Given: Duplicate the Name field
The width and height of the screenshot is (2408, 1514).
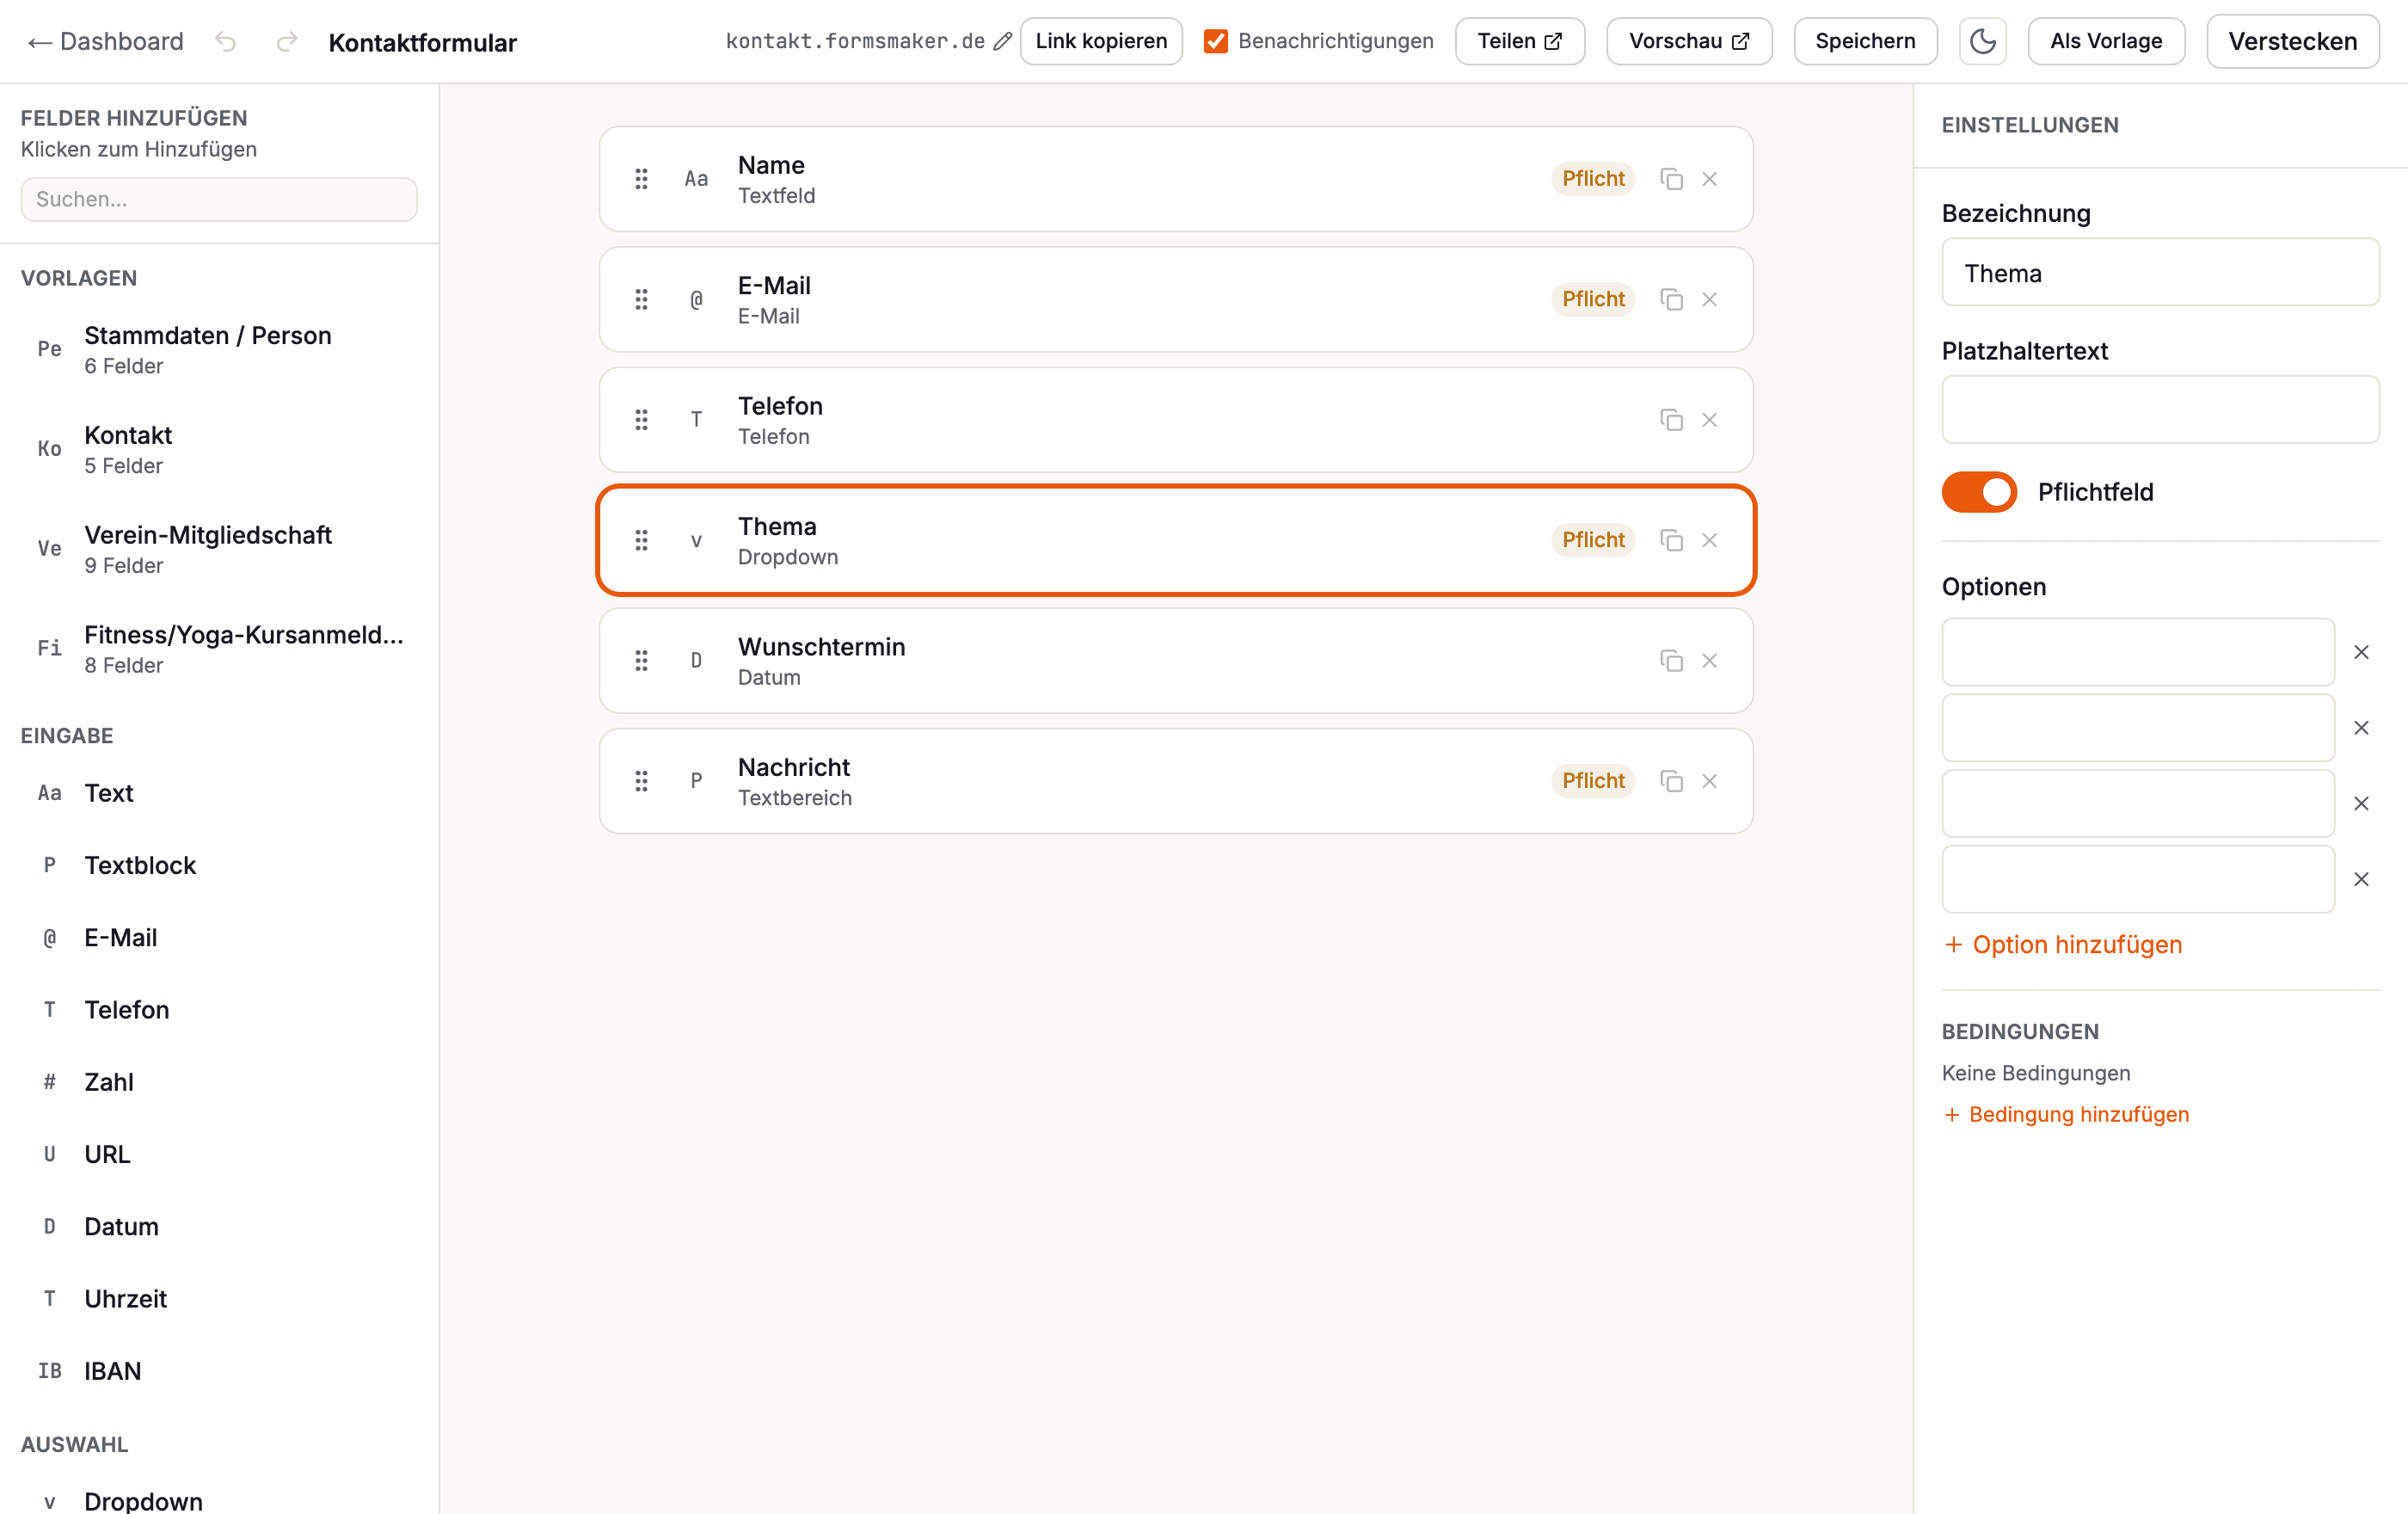Looking at the screenshot, I should click(x=1671, y=179).
